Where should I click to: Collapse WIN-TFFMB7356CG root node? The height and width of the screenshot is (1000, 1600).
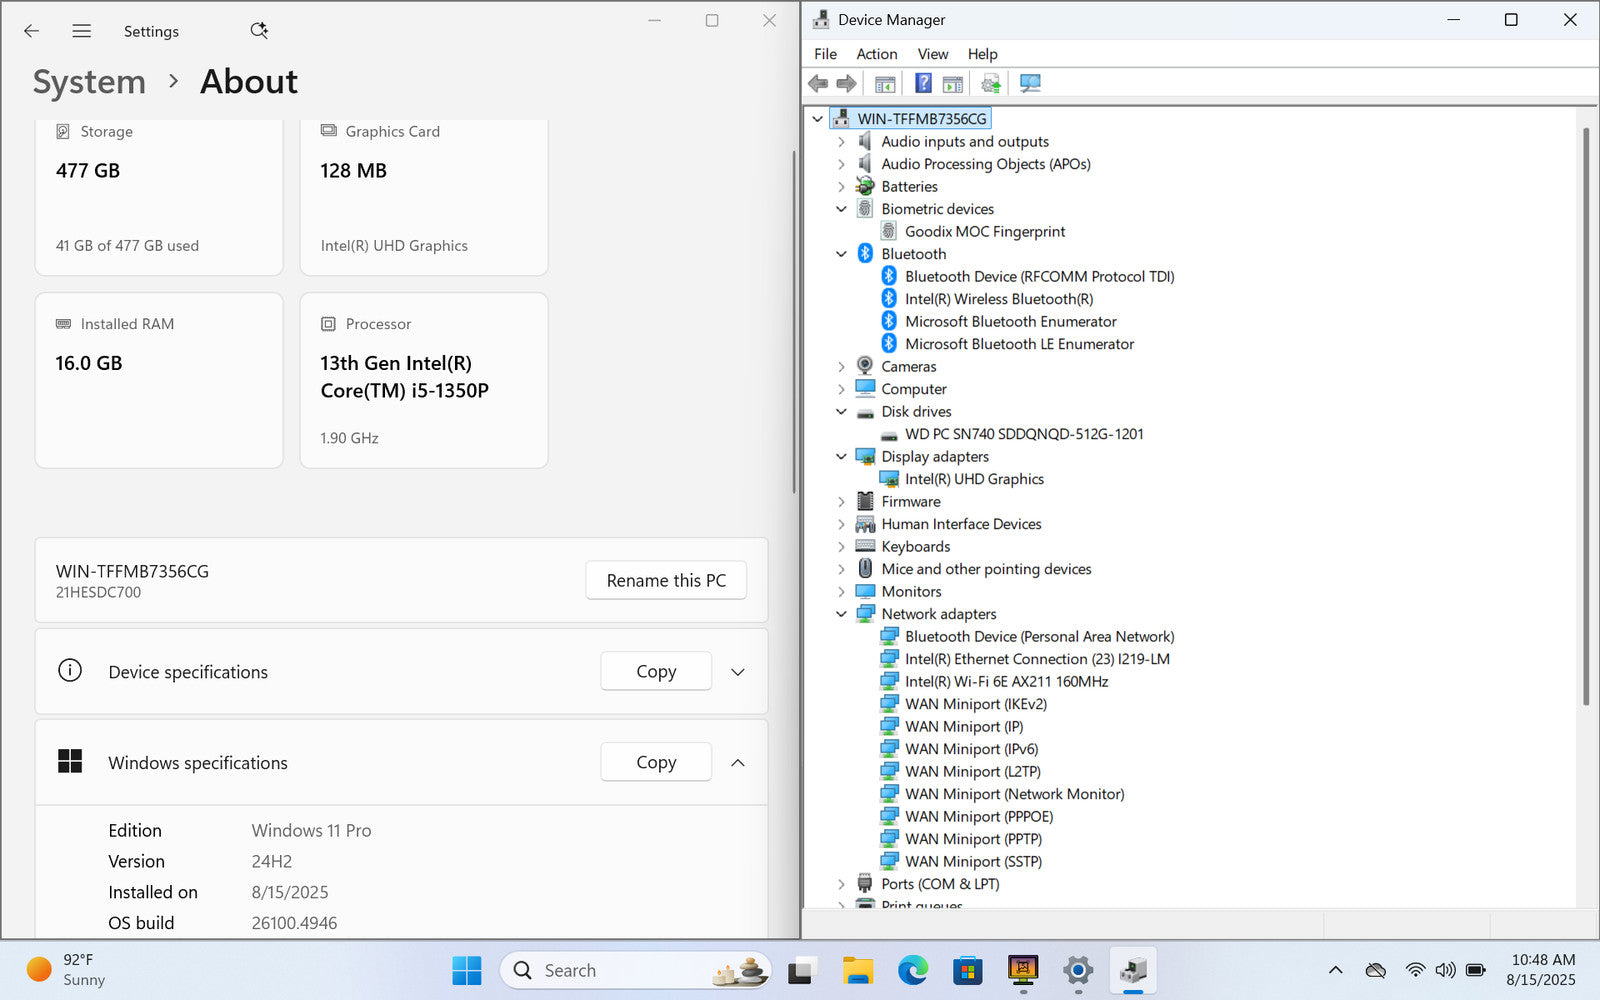tap(818, 119)
